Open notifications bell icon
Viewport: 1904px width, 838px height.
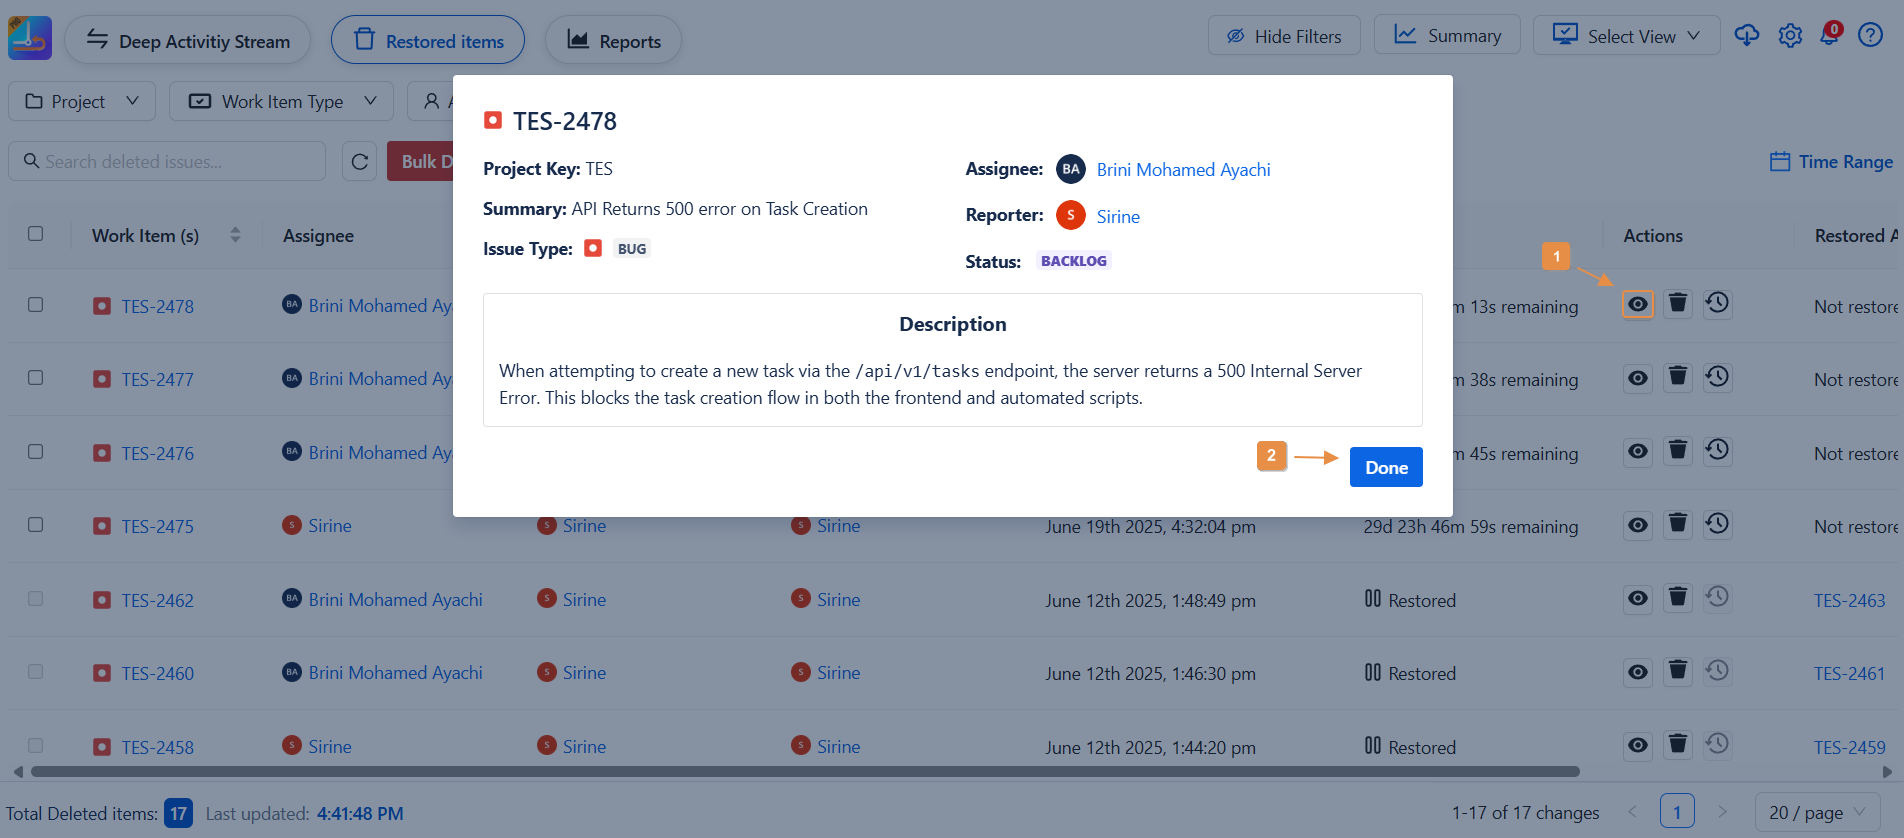tap(1829, 35)
